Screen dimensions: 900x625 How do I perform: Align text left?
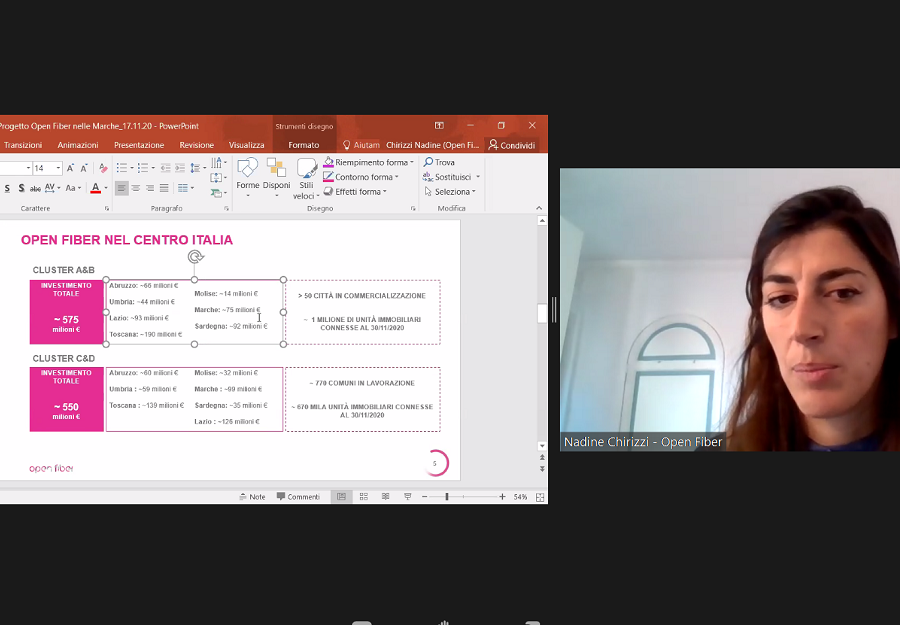point(122,188)
